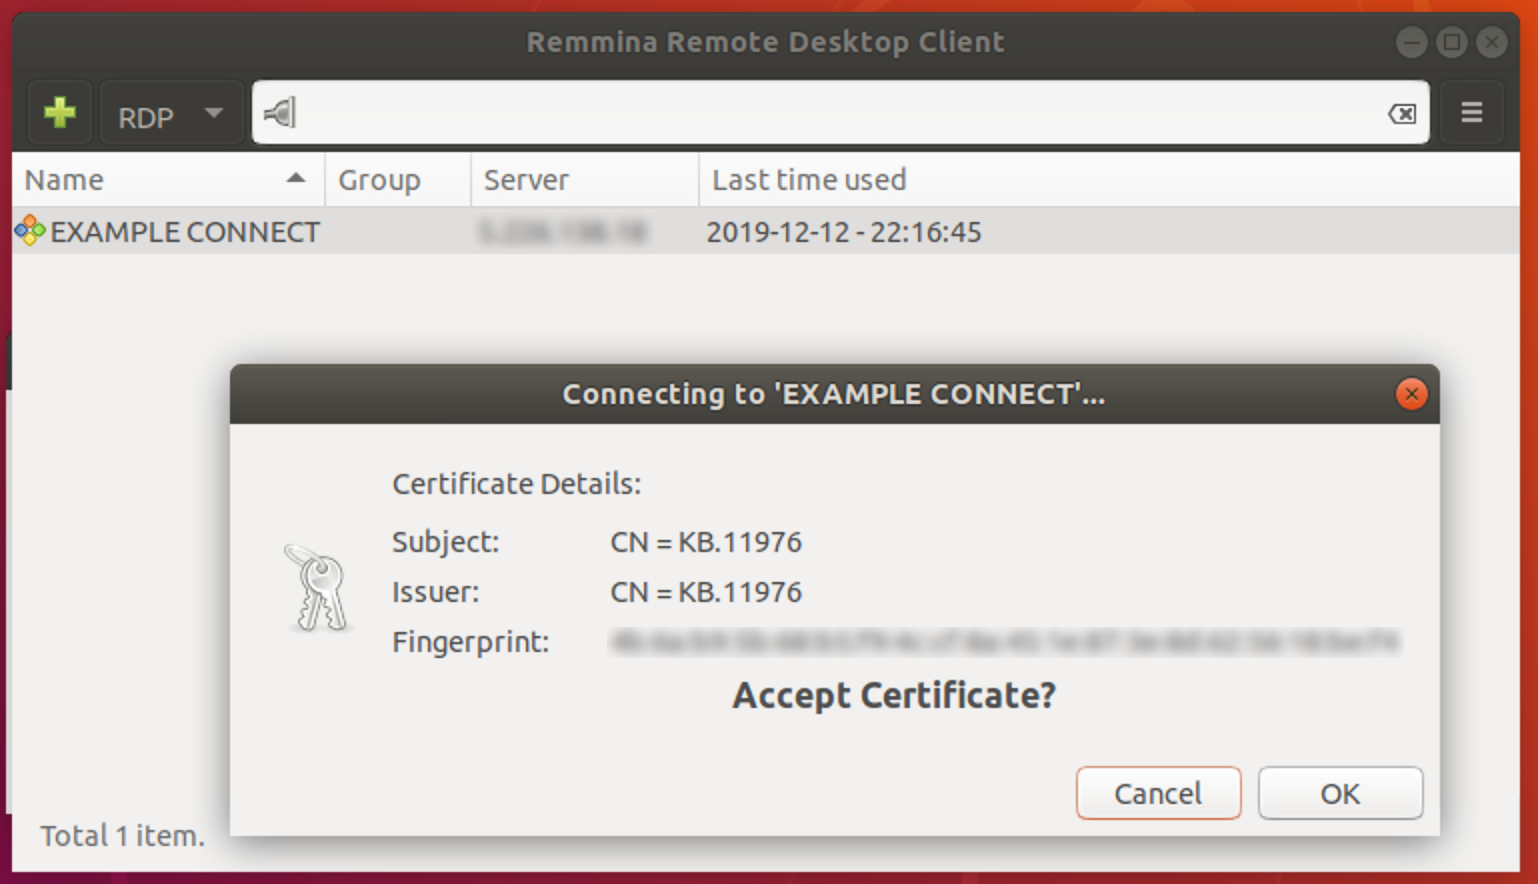Click the Name column sort arrow
Screen dimensions: 1538x884
295,179
